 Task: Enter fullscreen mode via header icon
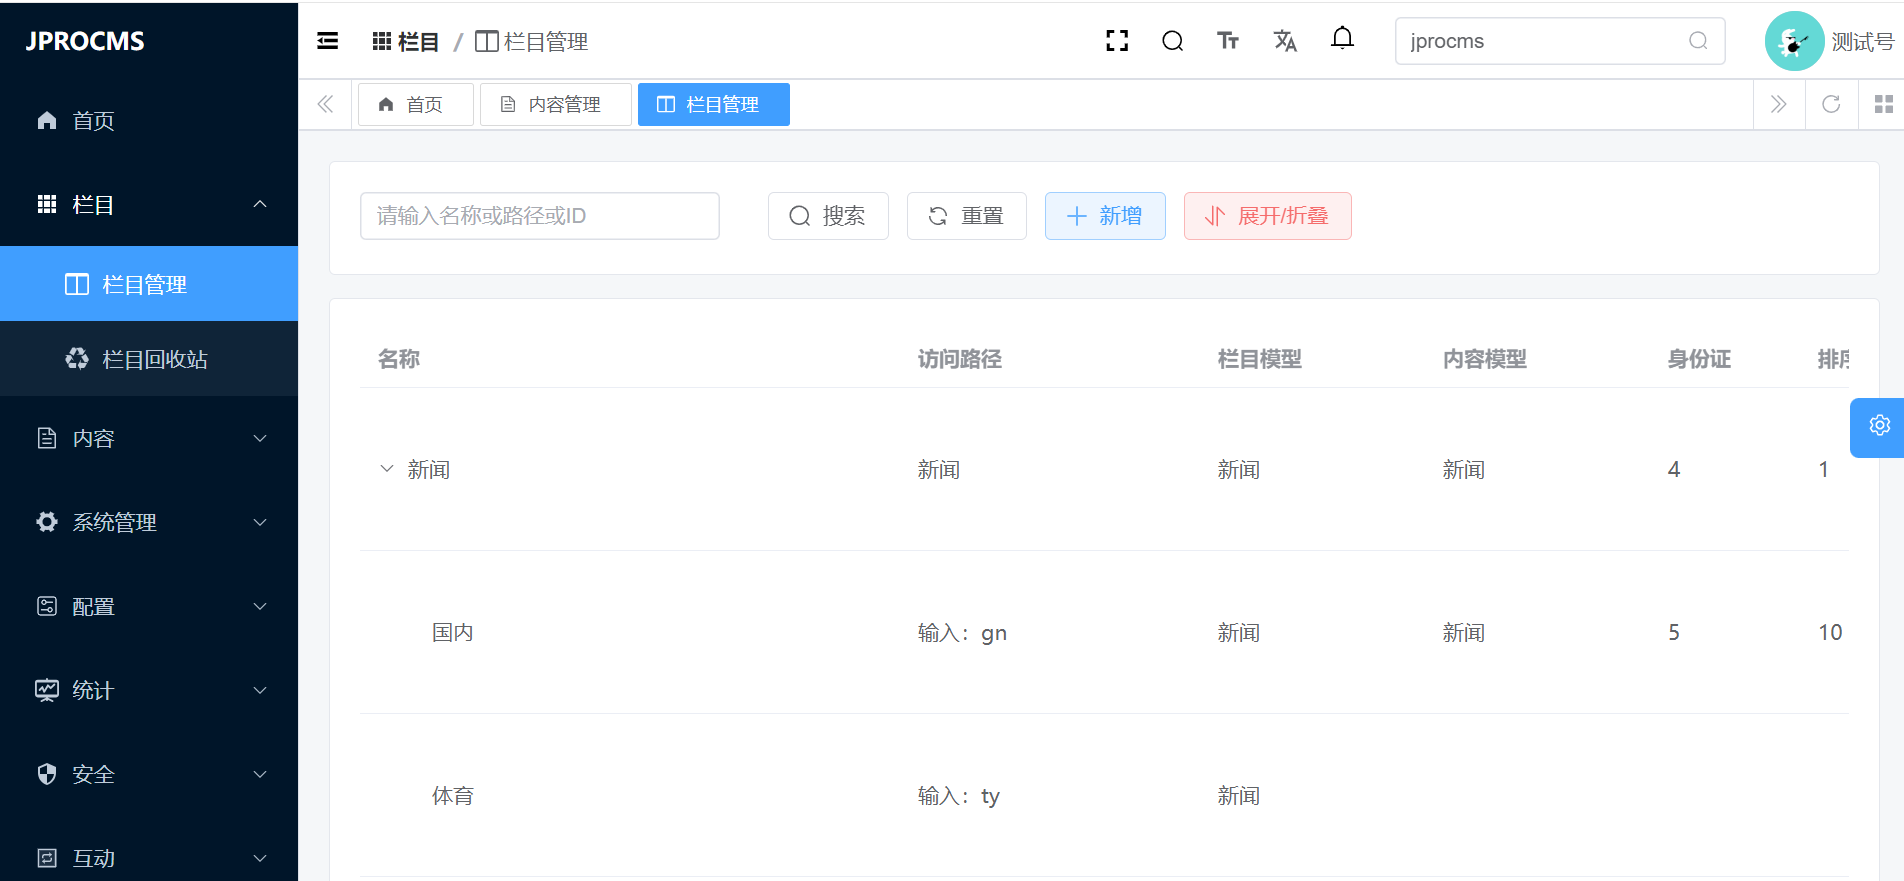[x=1117, y=41]
